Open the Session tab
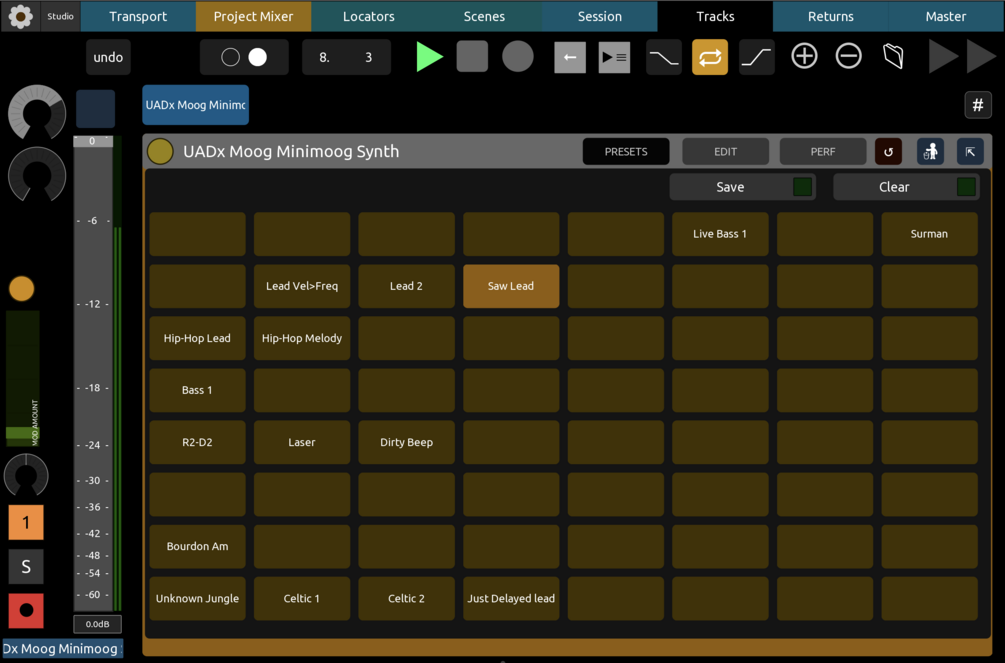This screenshot has width=1005, height=663. tap(599, 16)
